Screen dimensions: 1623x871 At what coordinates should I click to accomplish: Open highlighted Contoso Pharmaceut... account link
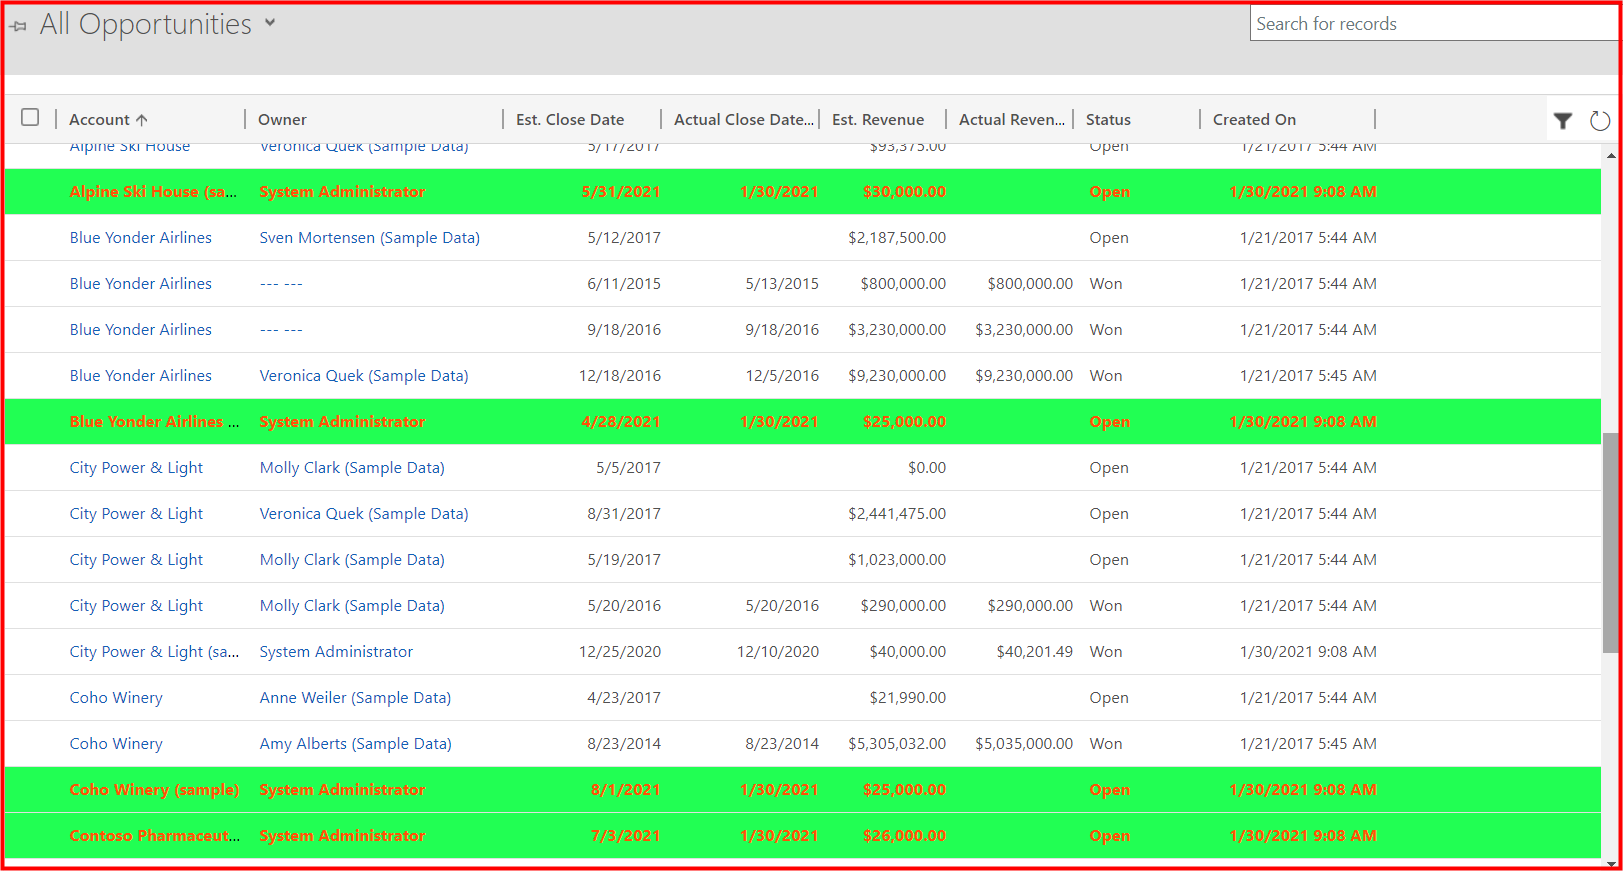pos(154,835)
